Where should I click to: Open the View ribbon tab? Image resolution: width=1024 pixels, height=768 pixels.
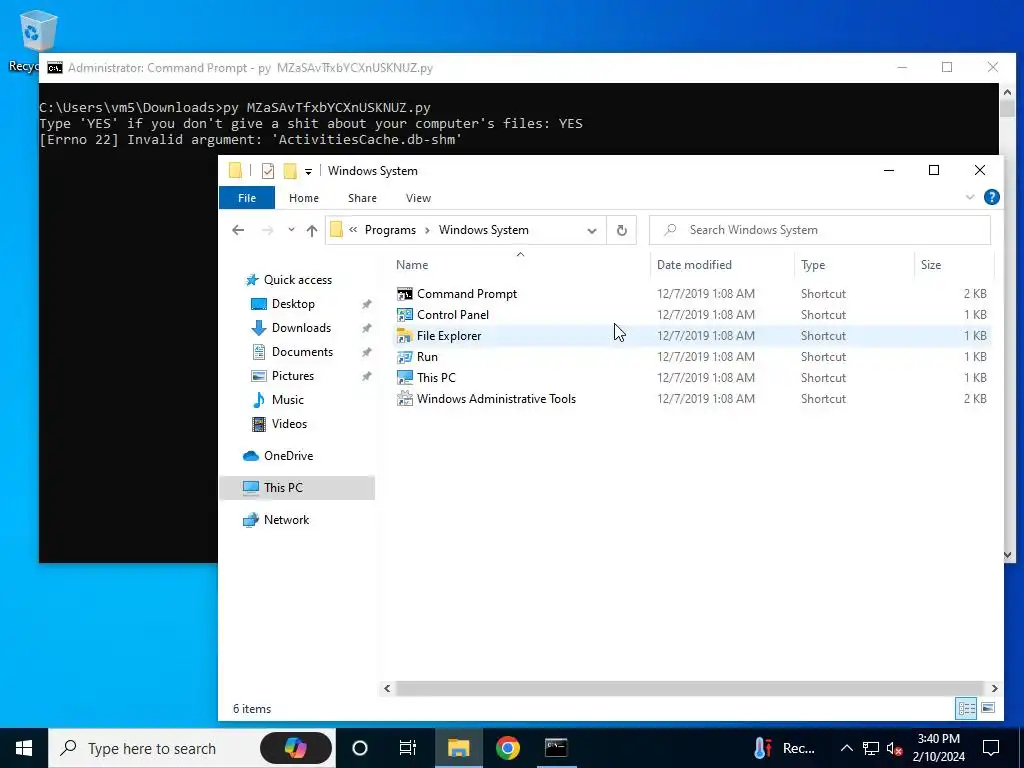(x=418, y=198)
